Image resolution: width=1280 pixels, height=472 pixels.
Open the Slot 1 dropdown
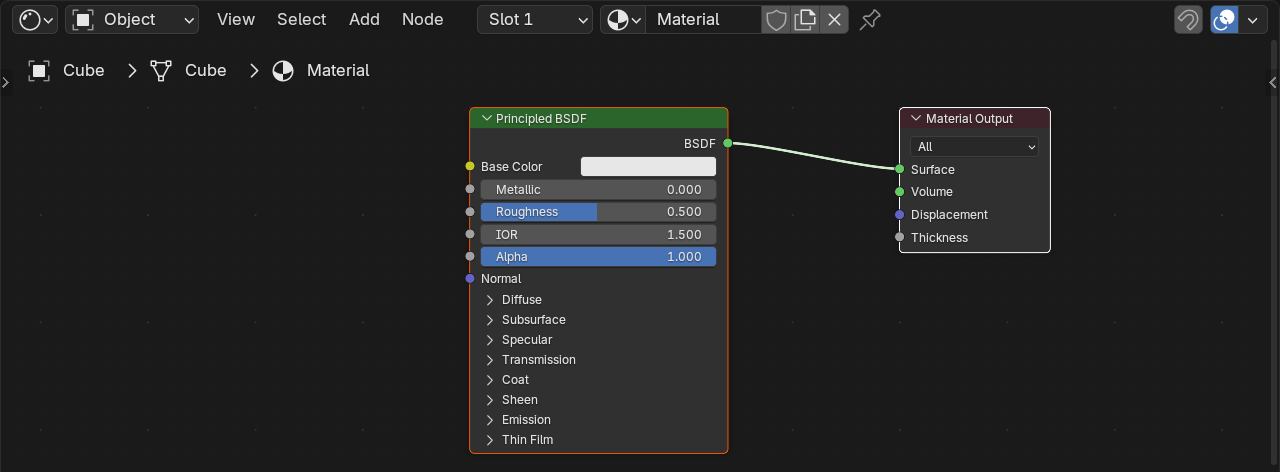(x=535, y=19)
